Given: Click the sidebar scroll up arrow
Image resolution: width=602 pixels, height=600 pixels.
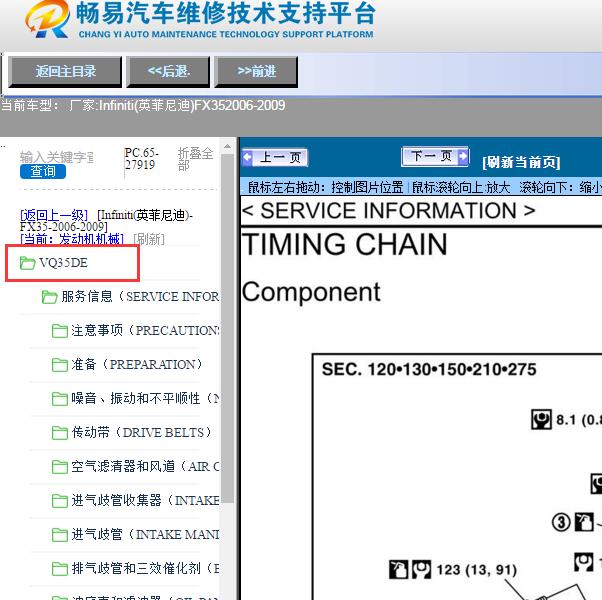Looking at the screenshot, I should (x=227, y=146).
